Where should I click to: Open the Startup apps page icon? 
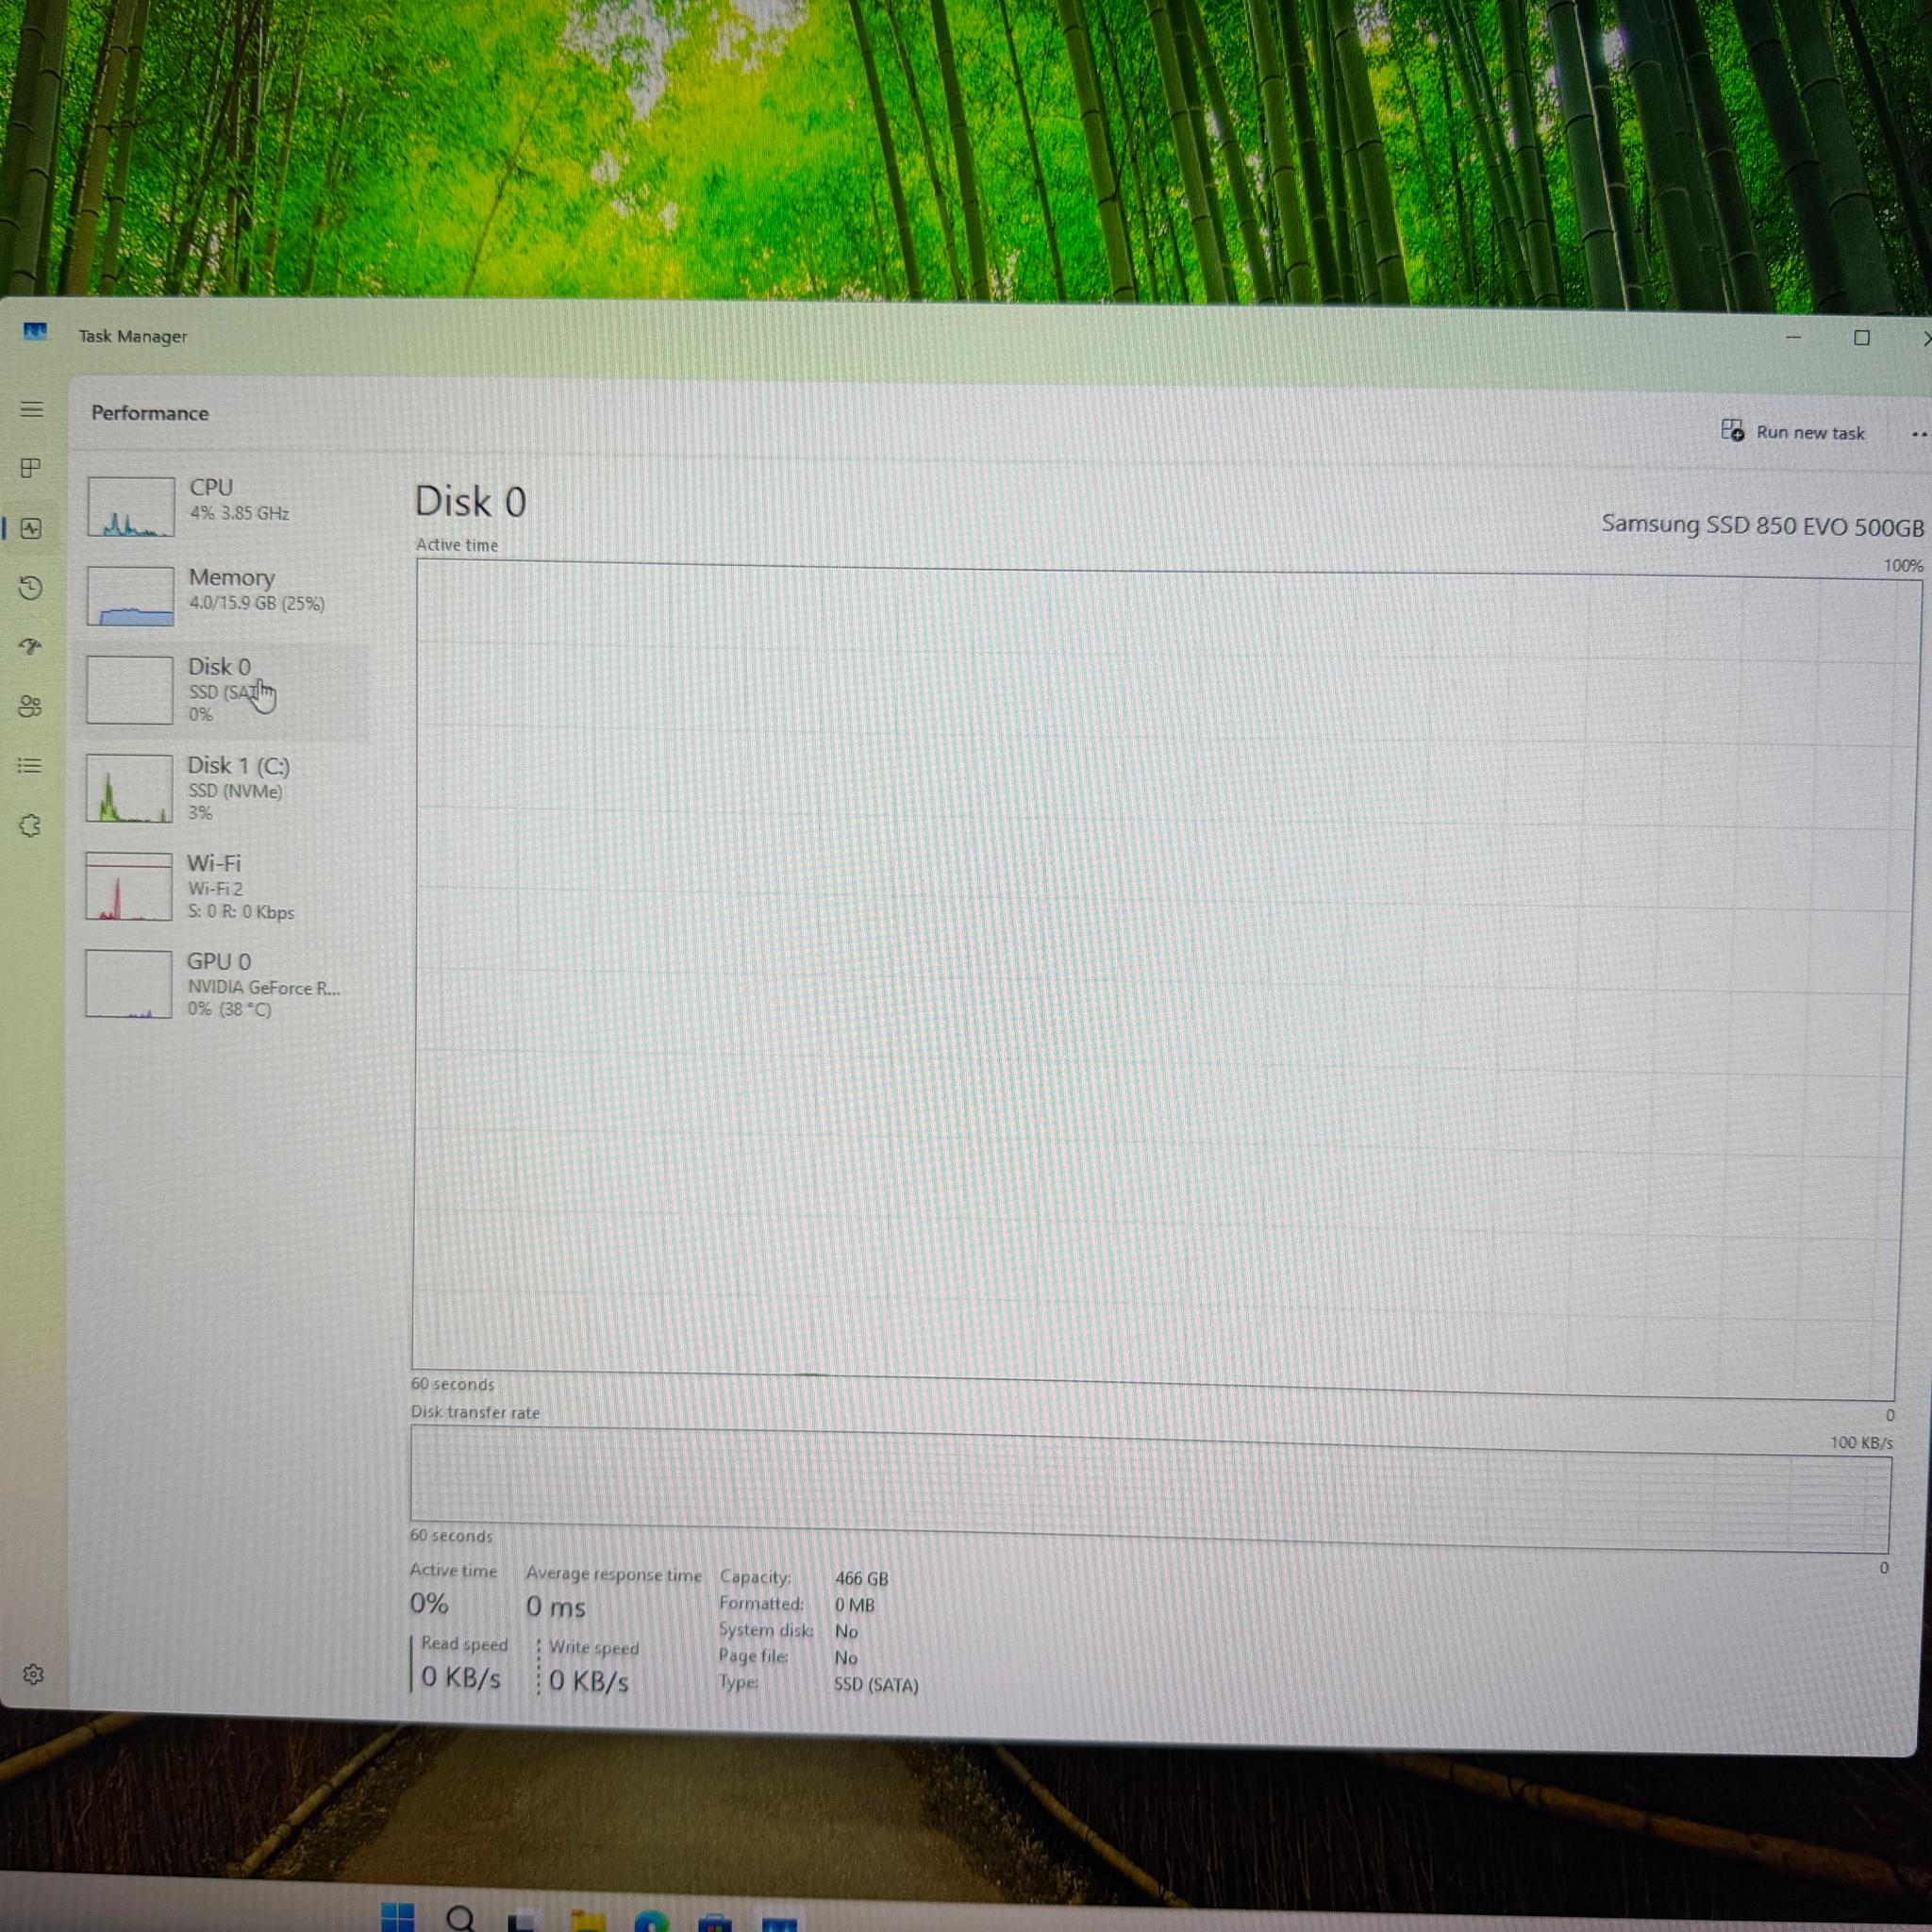click(31, 647)
